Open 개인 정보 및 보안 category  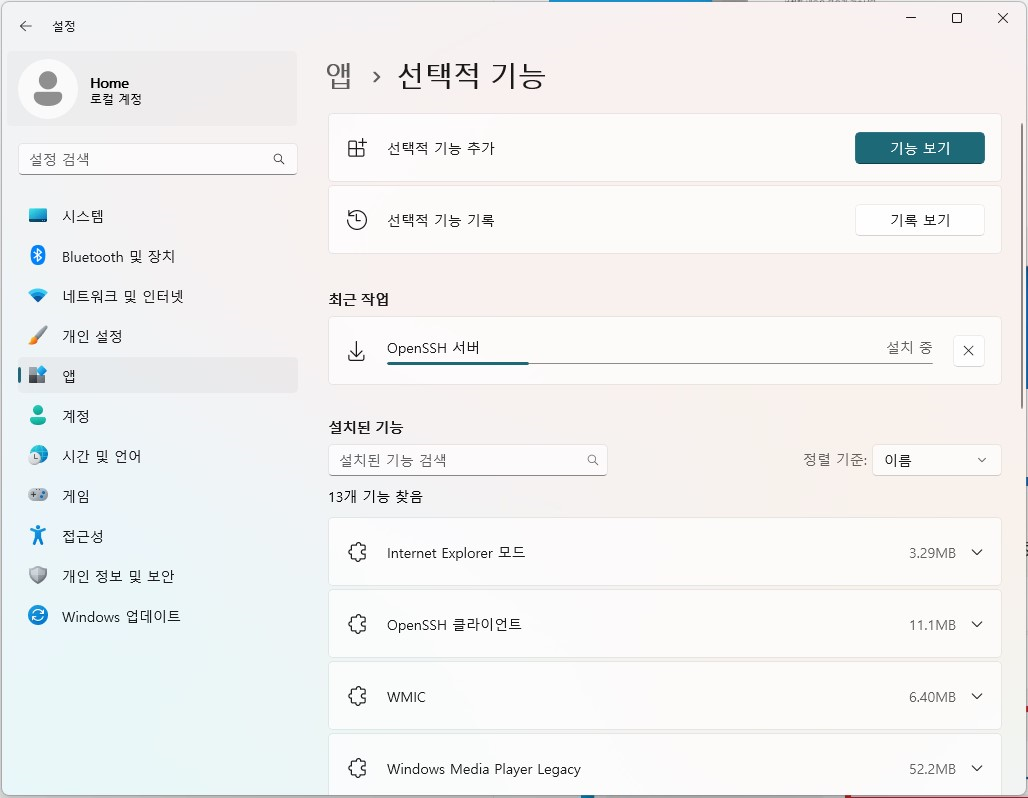pos(158,575)
